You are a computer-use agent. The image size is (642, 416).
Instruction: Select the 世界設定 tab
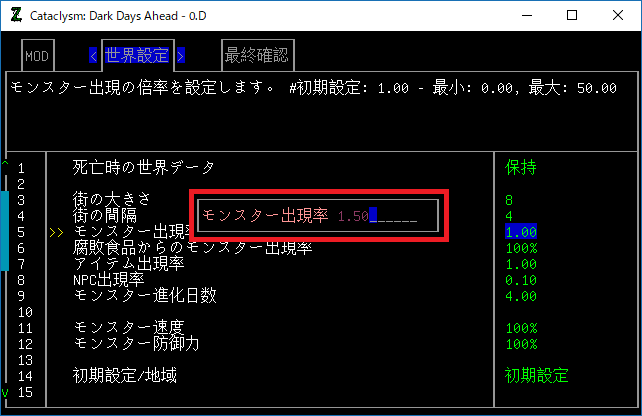(138, 55)
